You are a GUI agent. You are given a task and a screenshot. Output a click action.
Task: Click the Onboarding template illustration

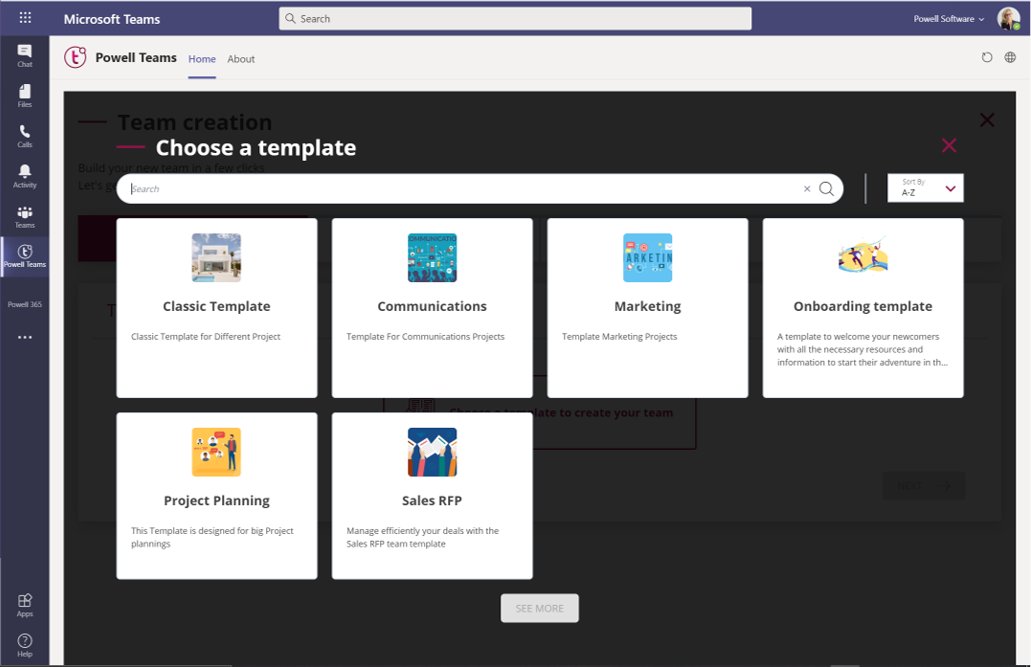(x=863, y=255)
